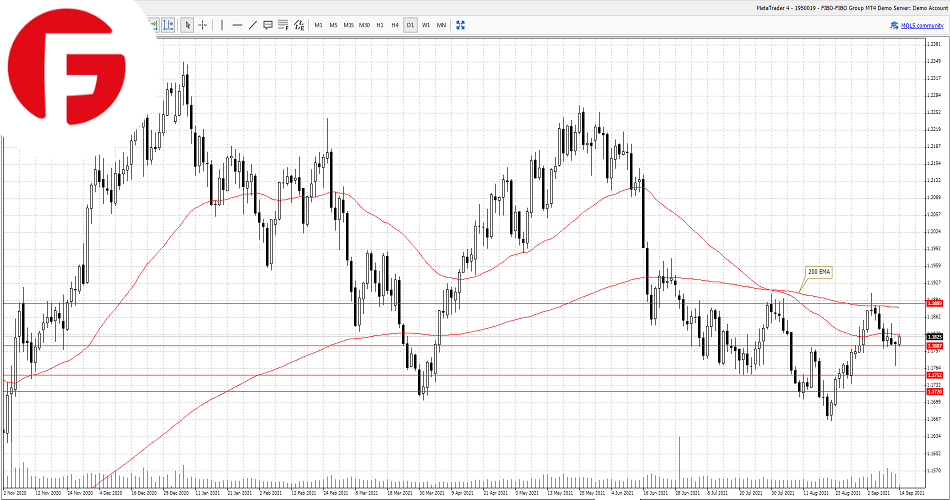Draw a vertical line tool
The image size is (950, 500).
pyautogui.click(x=222, y=25)
